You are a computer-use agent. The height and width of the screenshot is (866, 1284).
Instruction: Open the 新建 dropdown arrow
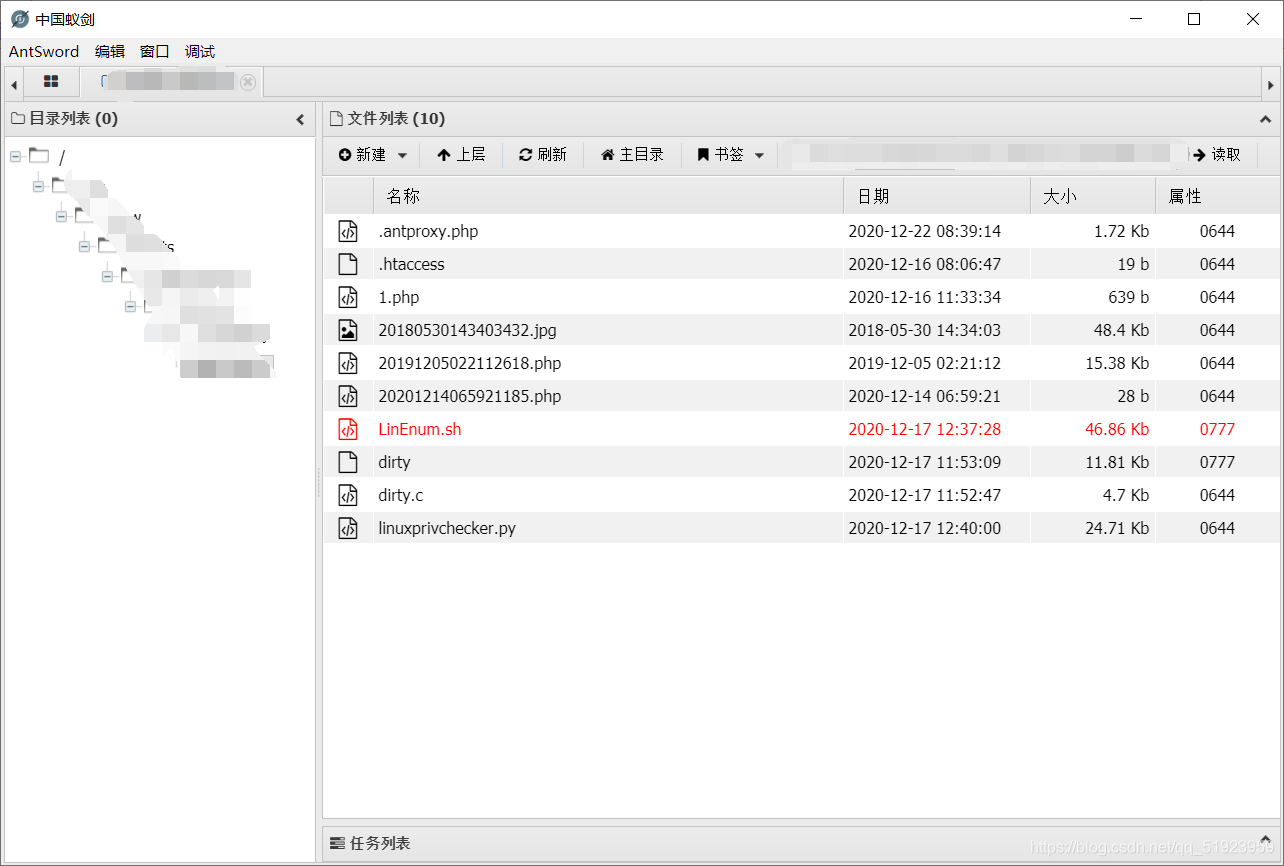[402, 155]
